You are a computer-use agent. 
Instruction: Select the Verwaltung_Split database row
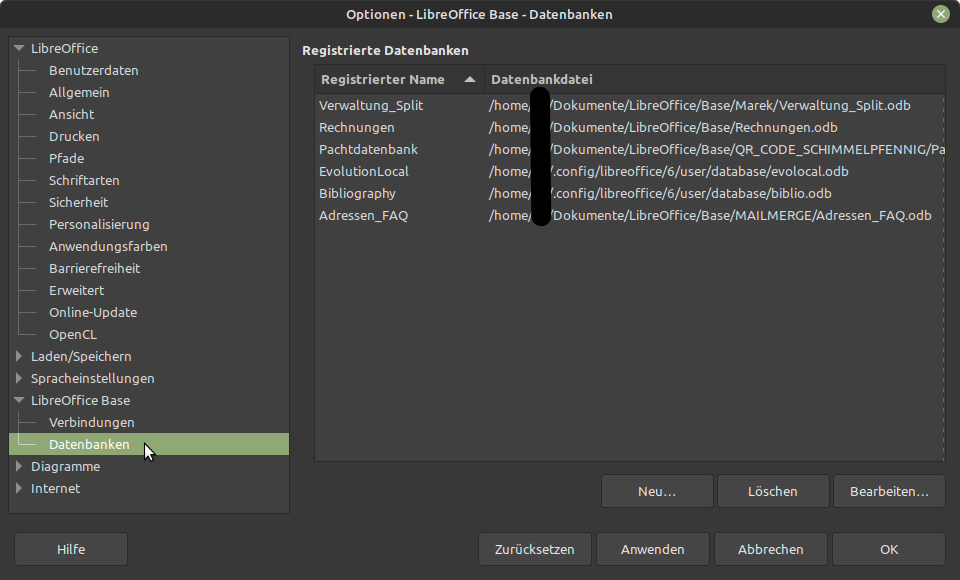(x=629, y=105)
